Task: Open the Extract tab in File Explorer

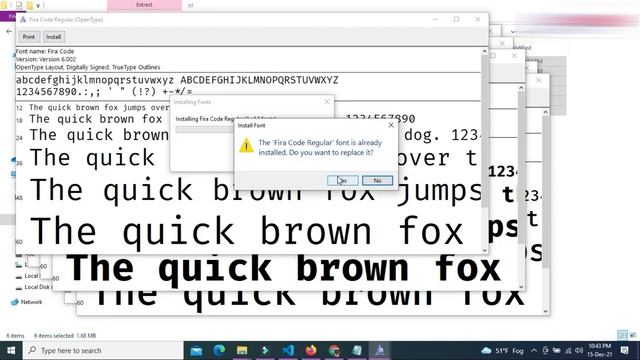Action: pyautogui.click(x=144, y=5)
